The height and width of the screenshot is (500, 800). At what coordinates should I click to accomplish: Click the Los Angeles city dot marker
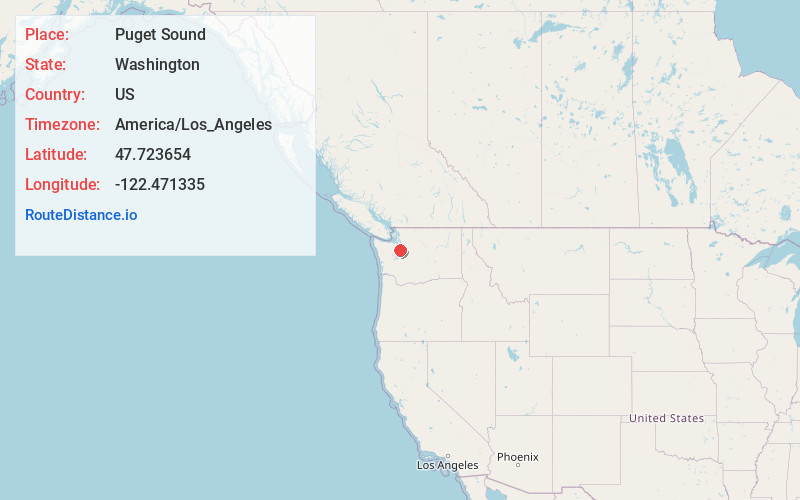448,456
